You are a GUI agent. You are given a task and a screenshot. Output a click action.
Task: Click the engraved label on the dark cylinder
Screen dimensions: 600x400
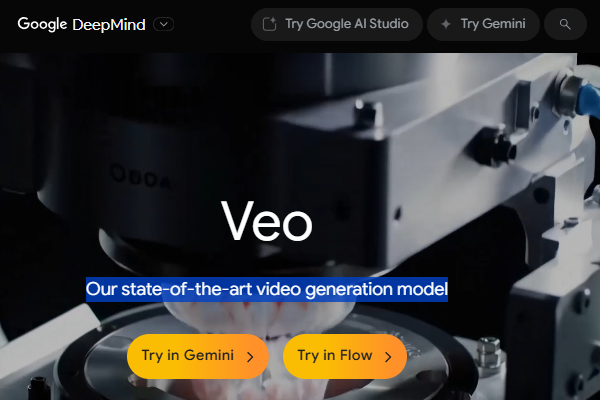click(140, 177)
